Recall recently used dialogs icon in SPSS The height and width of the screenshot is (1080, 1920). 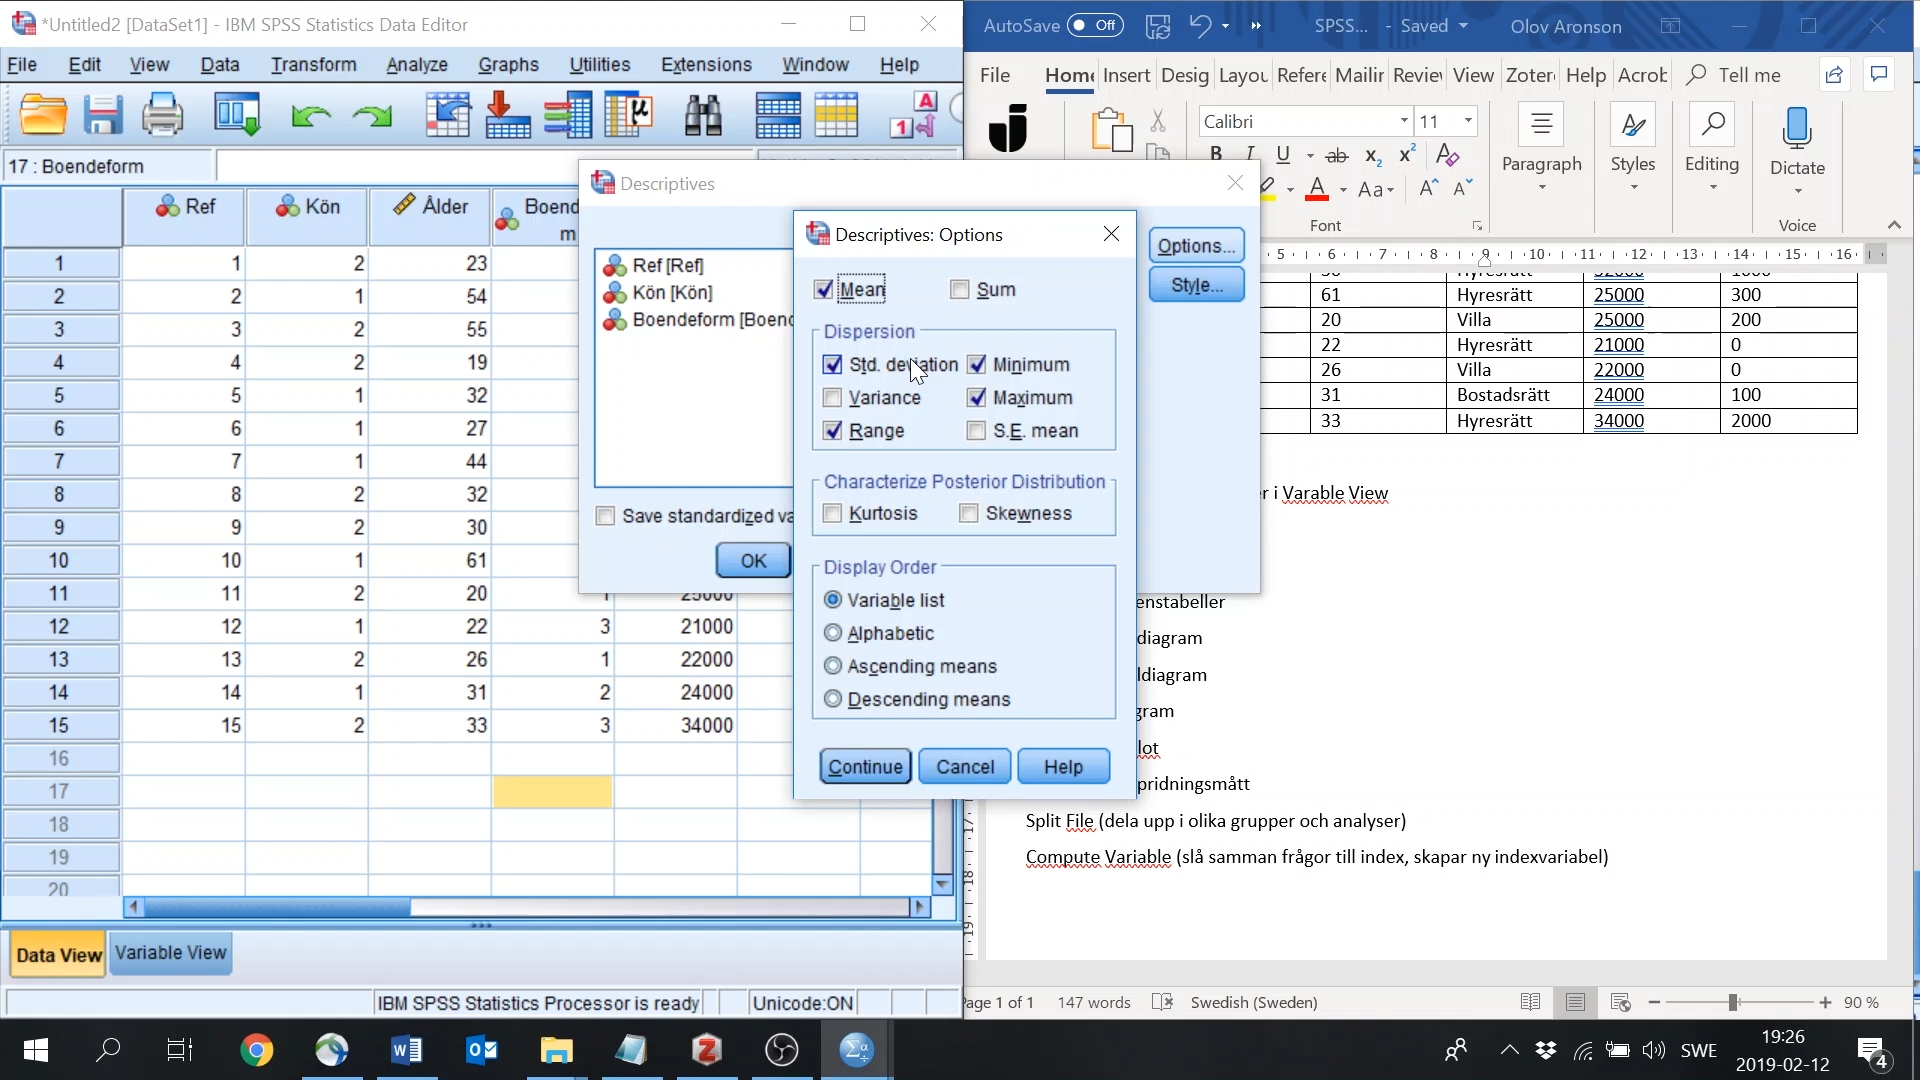(x=237, y=115)
